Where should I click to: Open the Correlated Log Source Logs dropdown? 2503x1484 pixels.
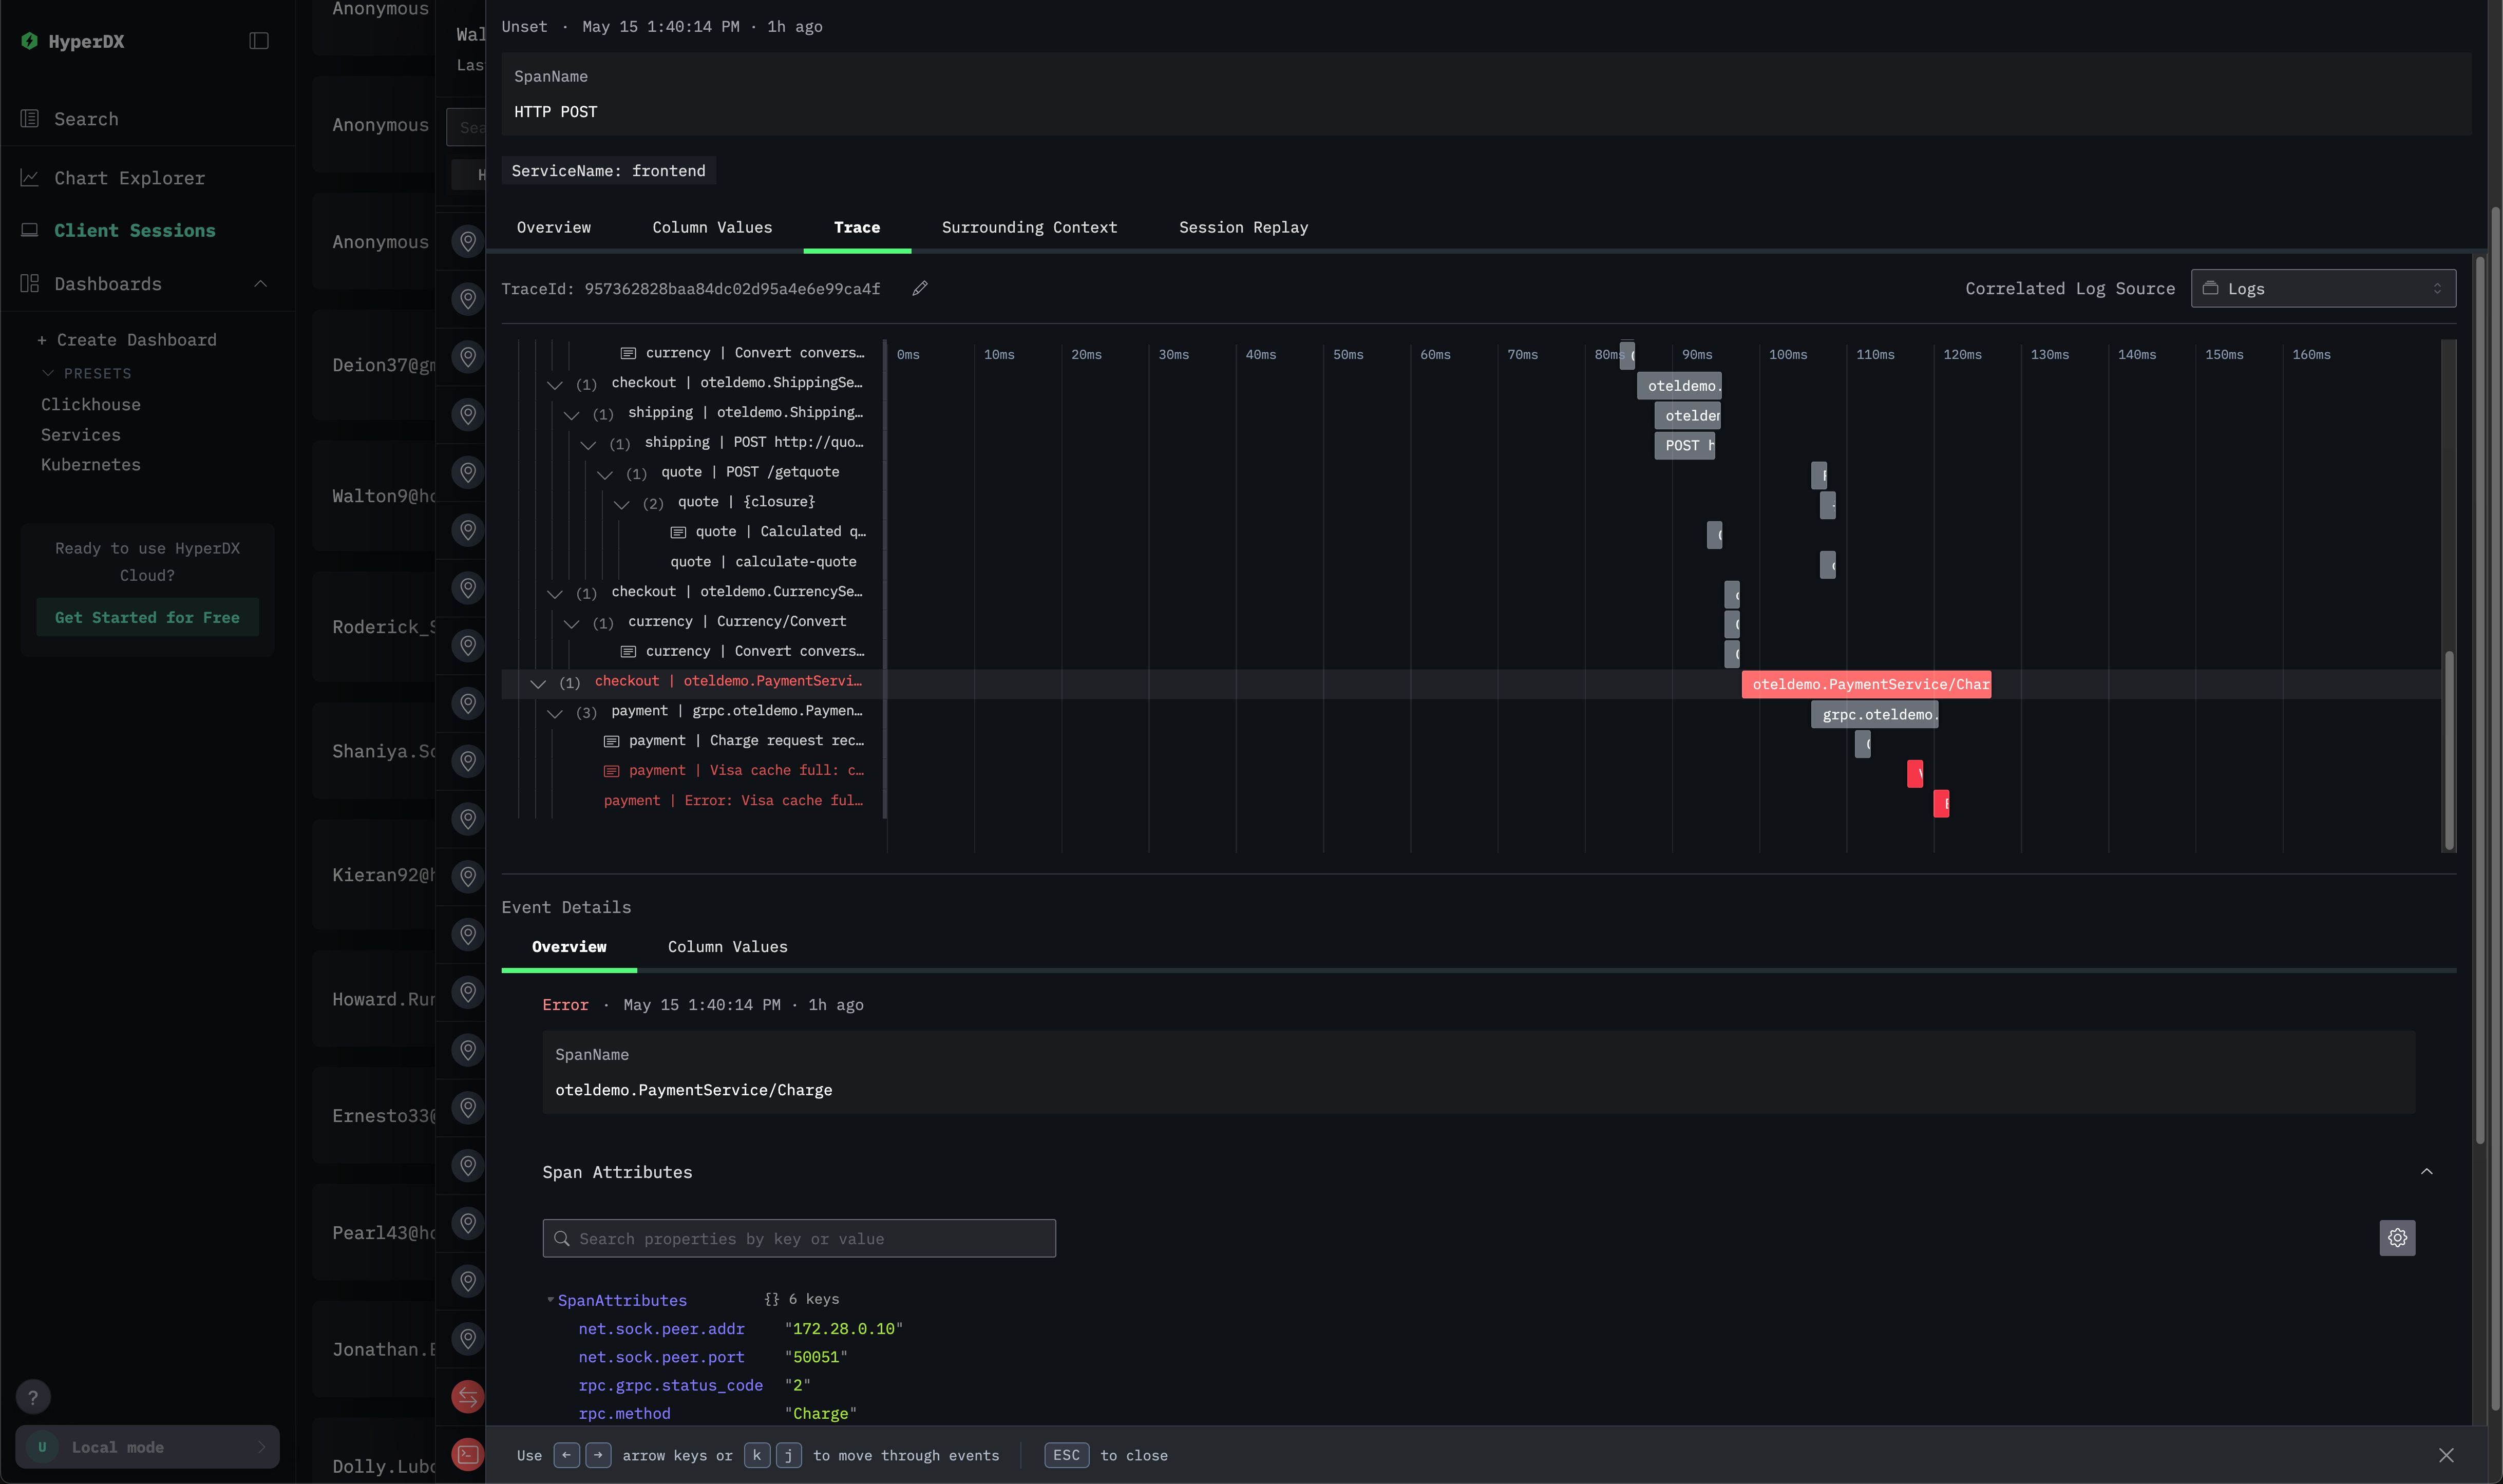coord(2322,289)
